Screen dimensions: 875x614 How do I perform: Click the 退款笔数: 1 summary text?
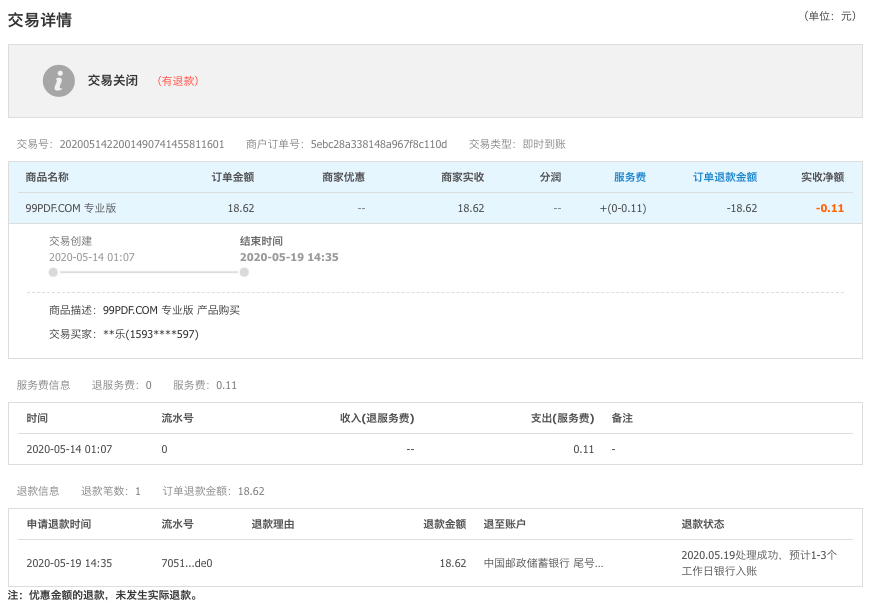point(110,491)
